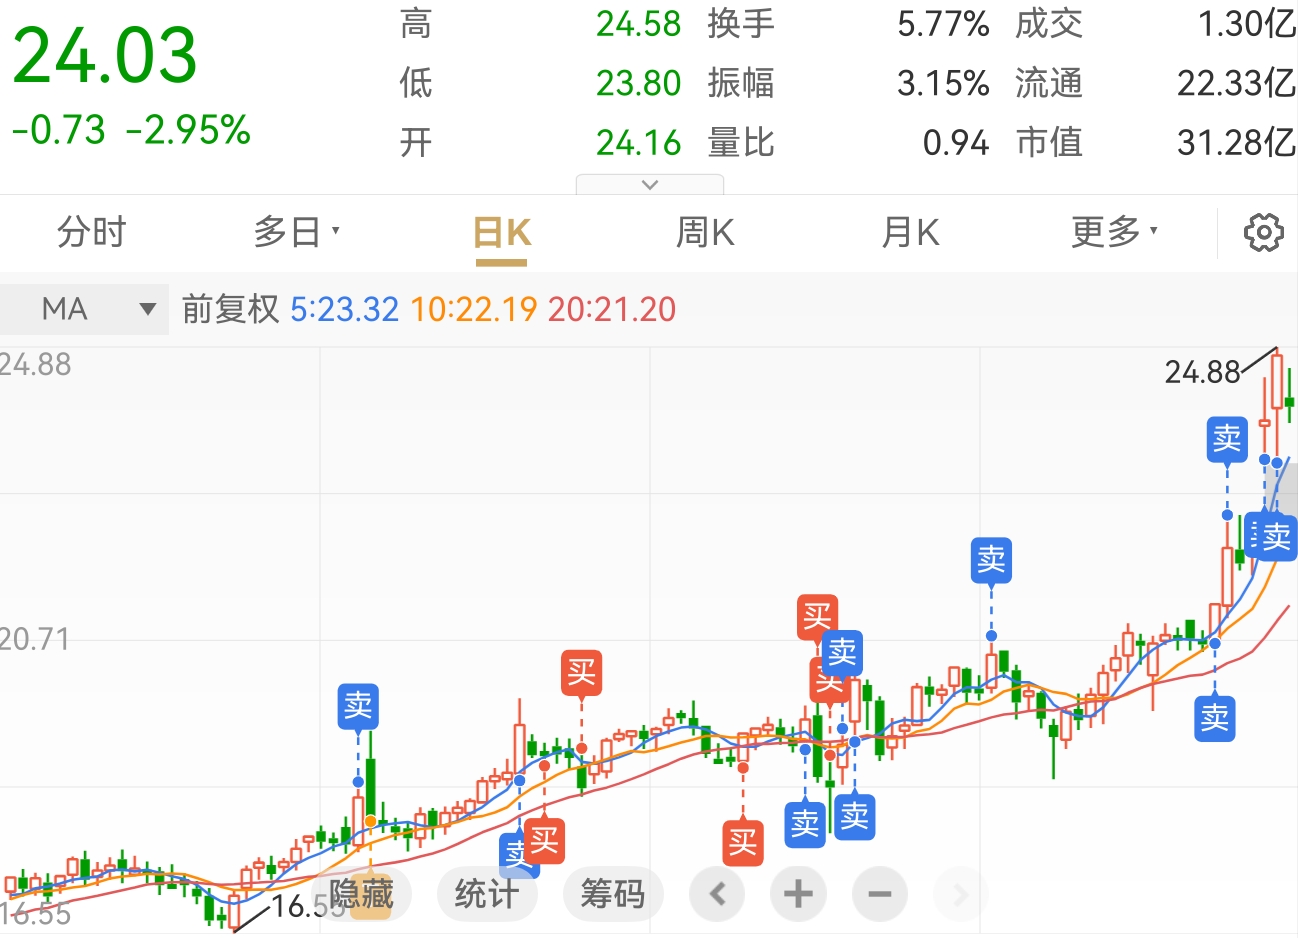Viewport: 1298px width, 938px height.
Task: Click the MA20 value 20:21.20
Action: click(612, 309)
